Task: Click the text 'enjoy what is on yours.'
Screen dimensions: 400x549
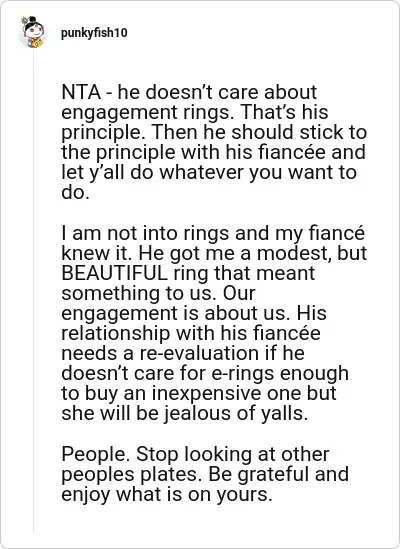Action: 167,495
